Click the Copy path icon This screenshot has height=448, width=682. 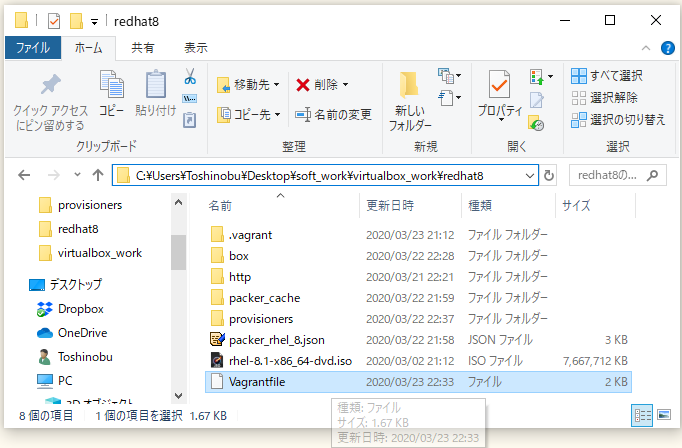point(190,99)
